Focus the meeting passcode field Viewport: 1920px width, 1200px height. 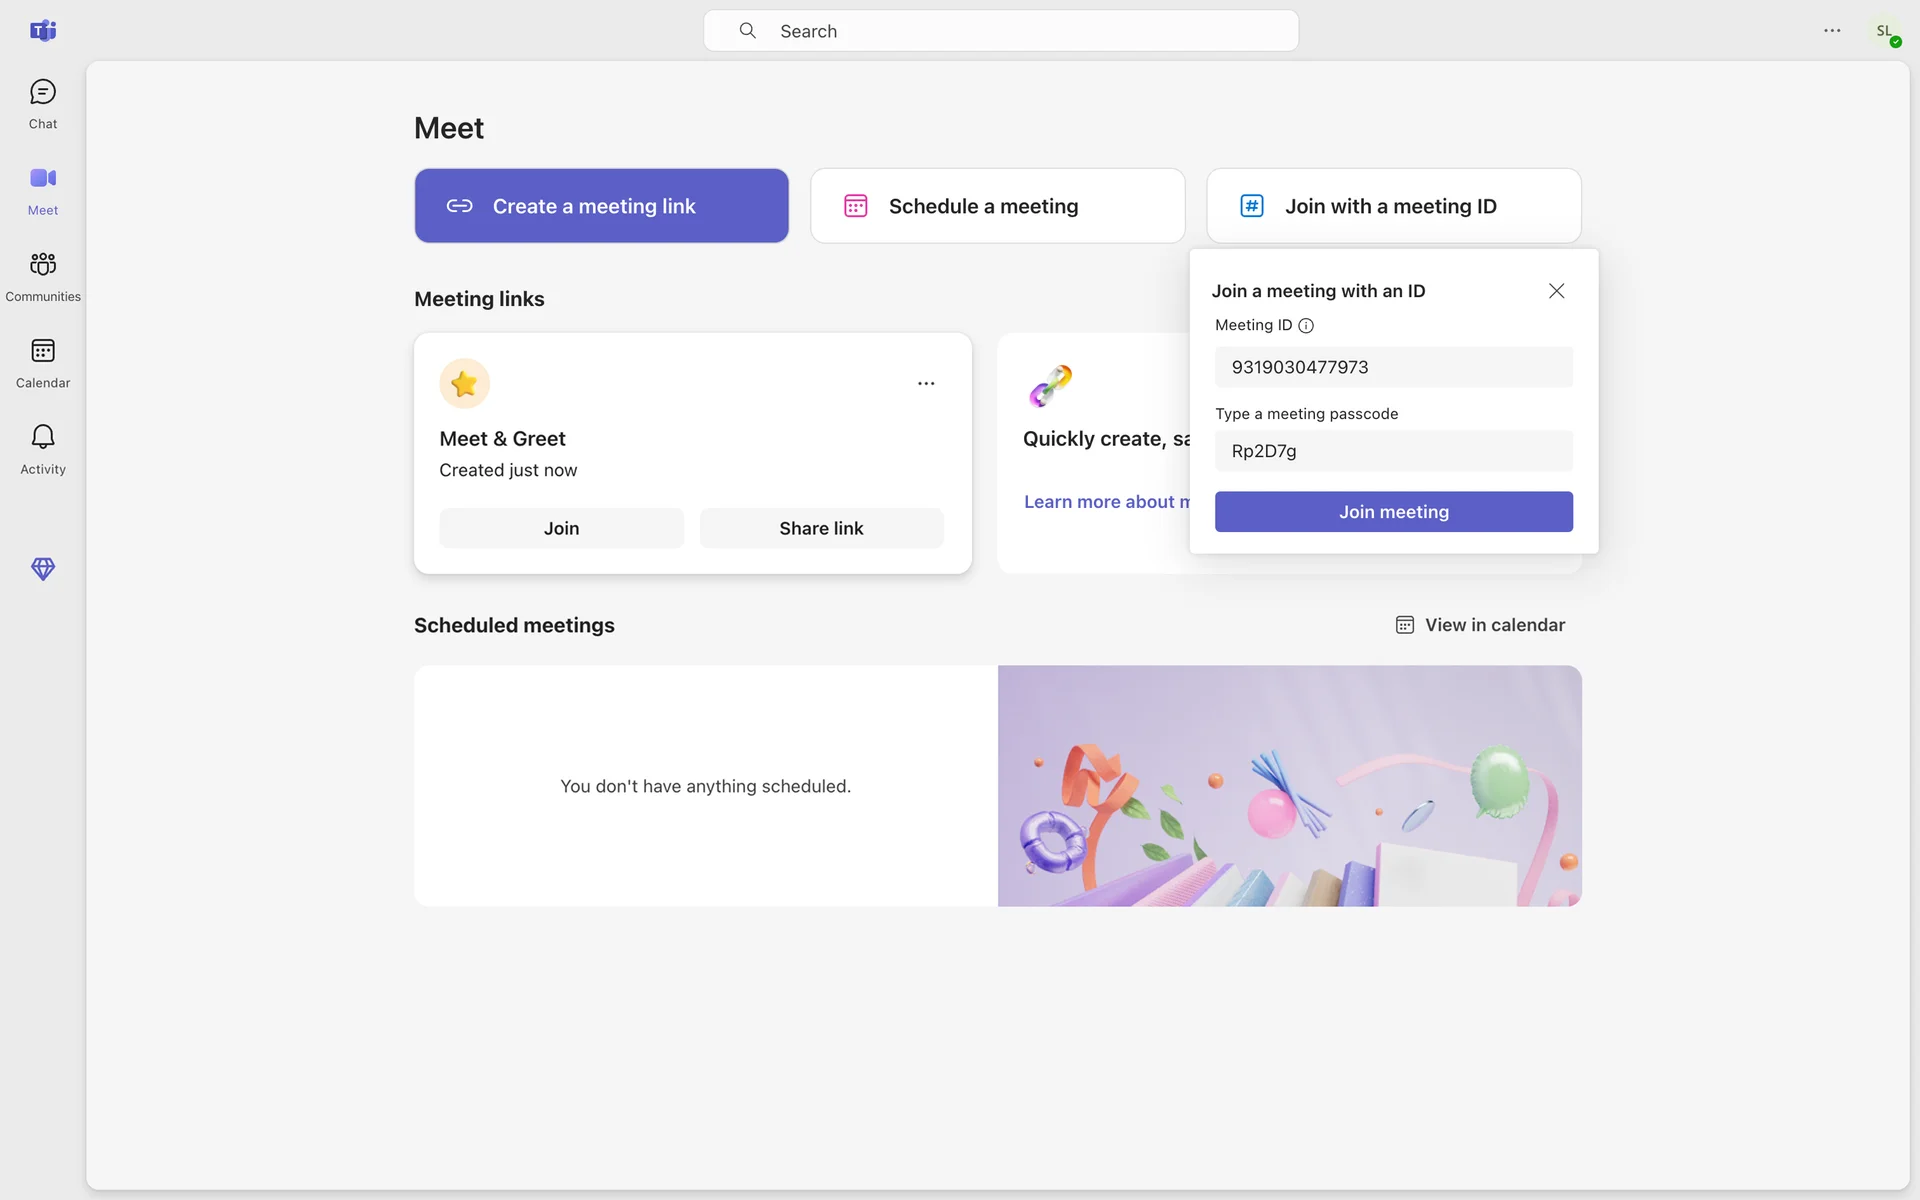(x=1393, y=451)
